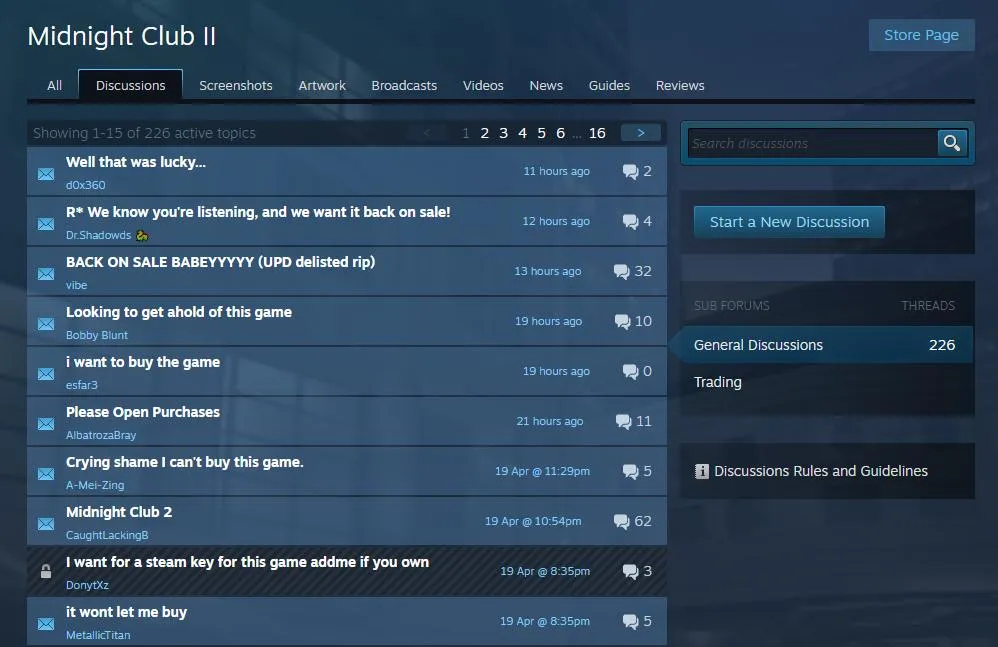This screenshot has height=647, width=998.
Task: Open the Guides tab
Action: pyautogui.click(x=609, y=86)
